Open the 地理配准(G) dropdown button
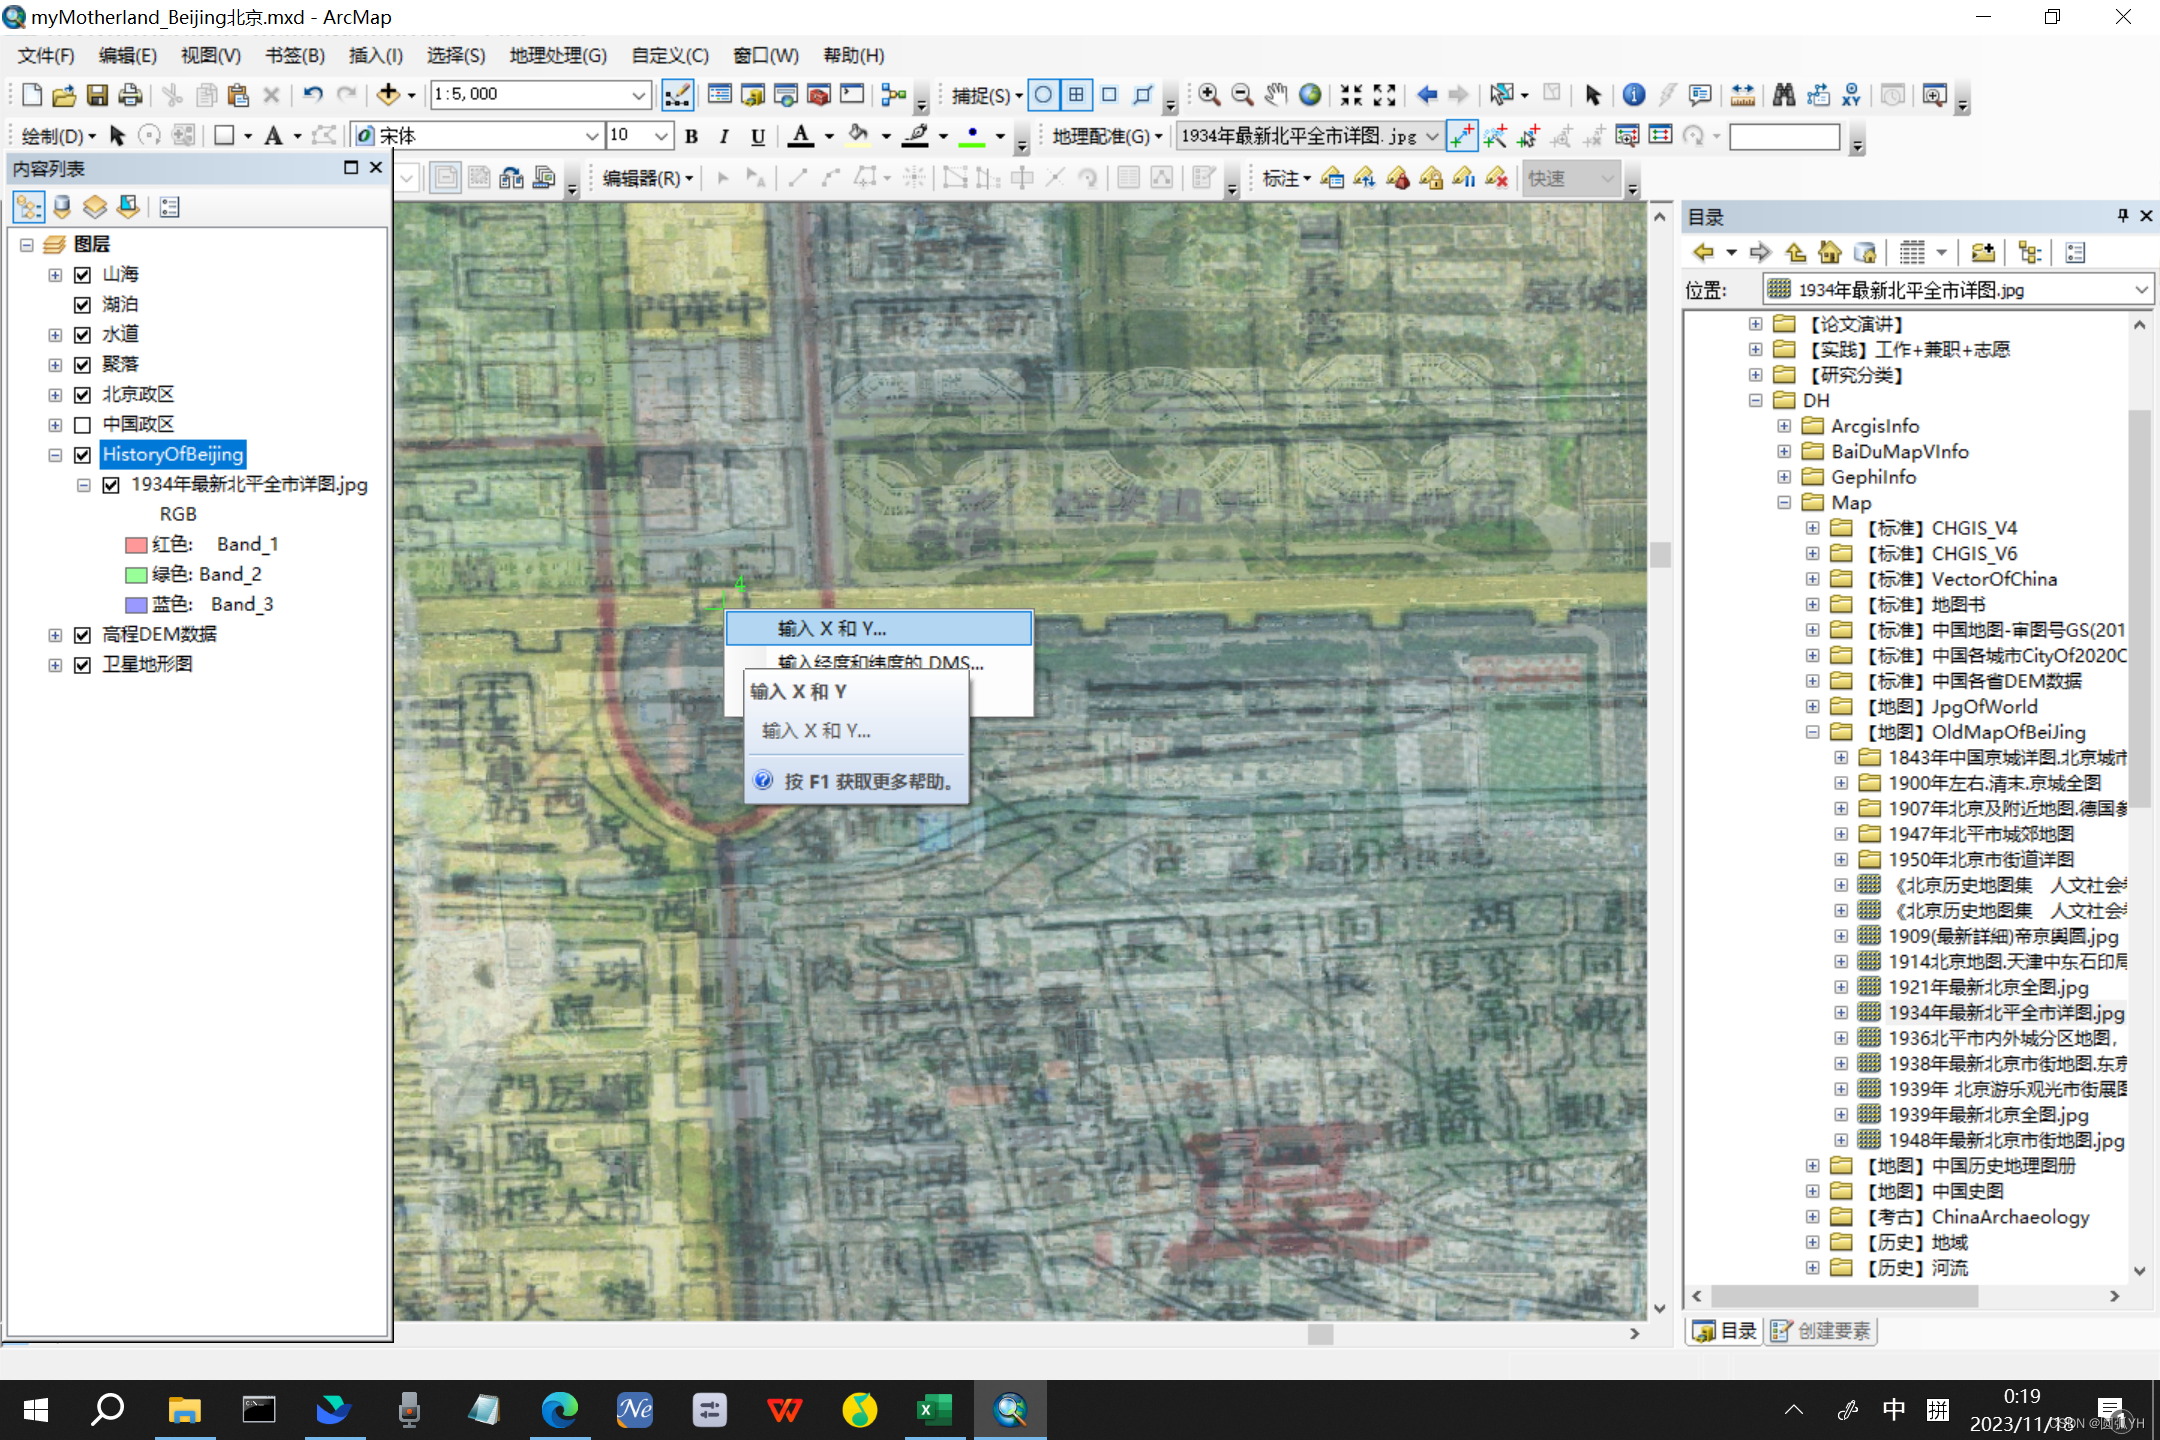The height and width of the screenshot is (1440, 2160). [1107, 136]
